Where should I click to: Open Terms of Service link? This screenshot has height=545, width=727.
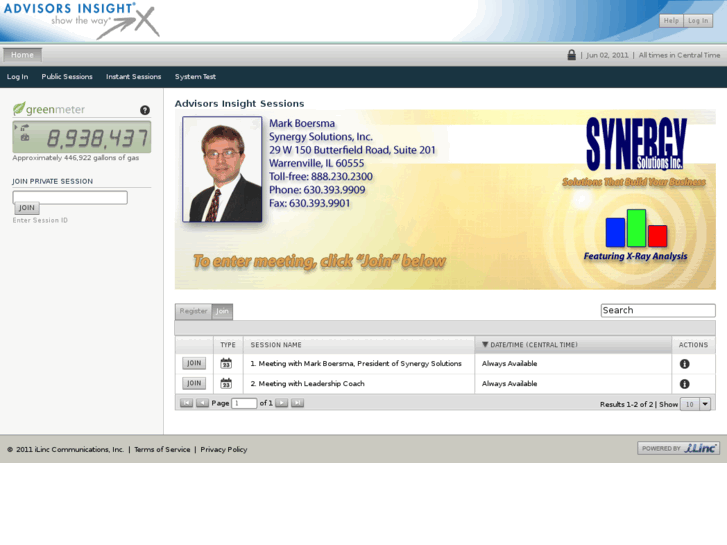click(162, 449)
